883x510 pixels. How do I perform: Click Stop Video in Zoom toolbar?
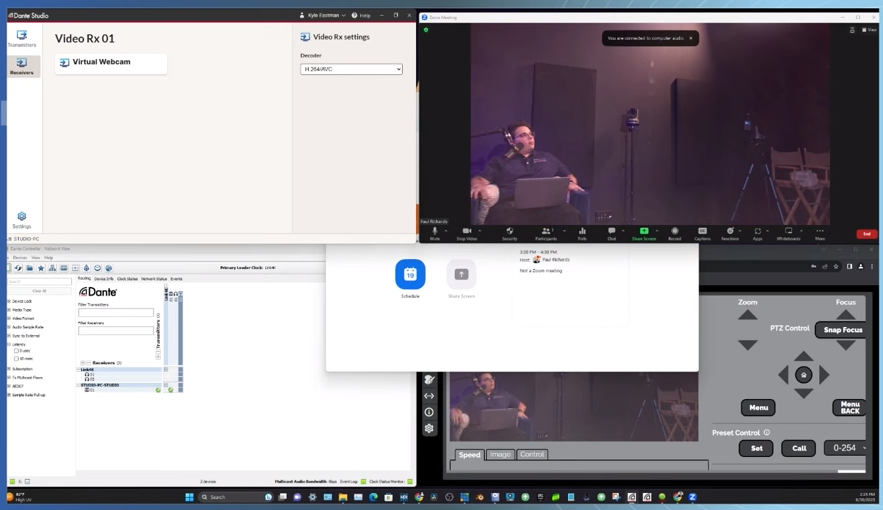tap(466, 234)
